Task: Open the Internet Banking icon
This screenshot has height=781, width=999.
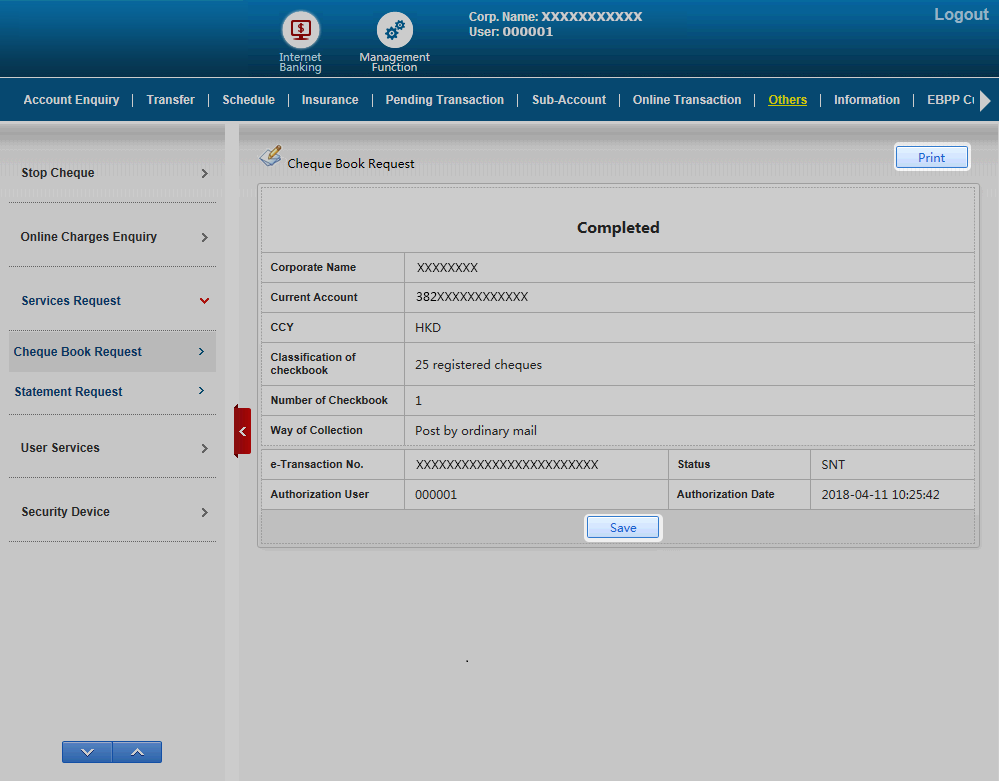Action: click(x=300, y=31)
